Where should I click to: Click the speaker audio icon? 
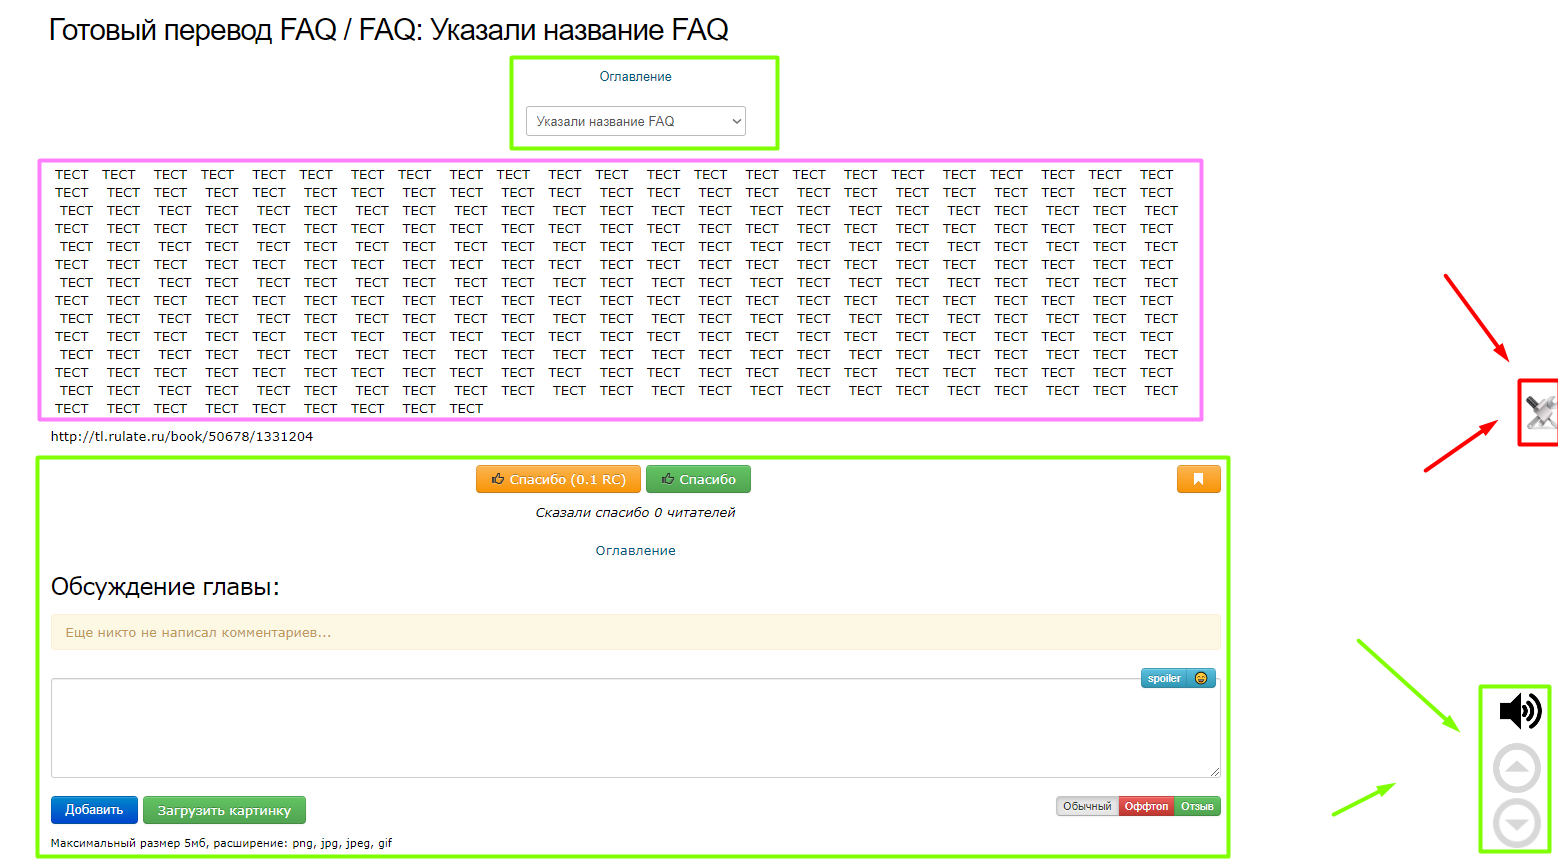pos(1519,711)
